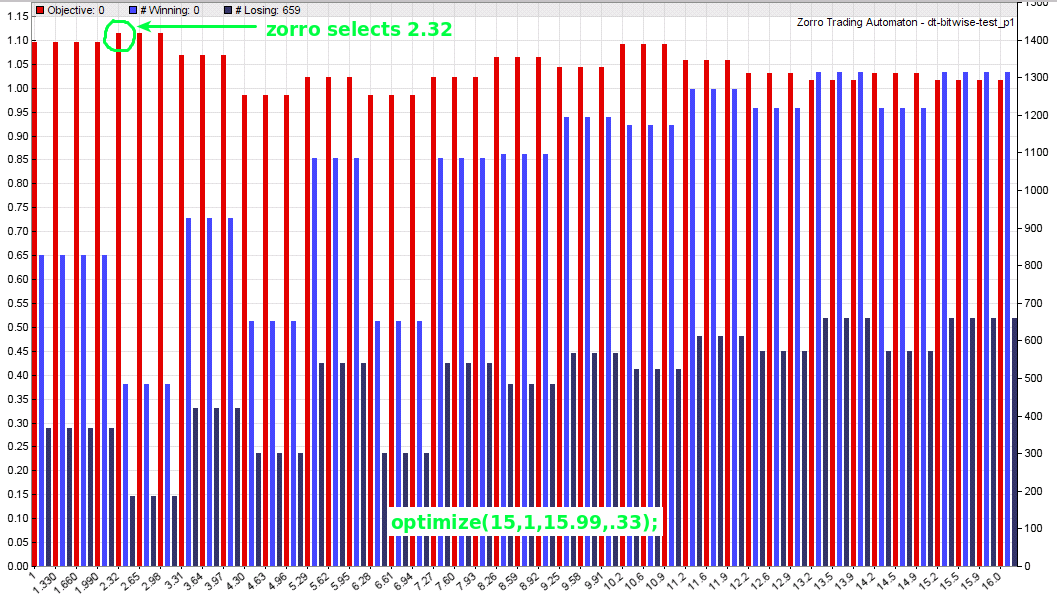
Task: Click the 'zorro selects 2.32' annotation text
Action: pyautogui.click(x=359, y=30)
